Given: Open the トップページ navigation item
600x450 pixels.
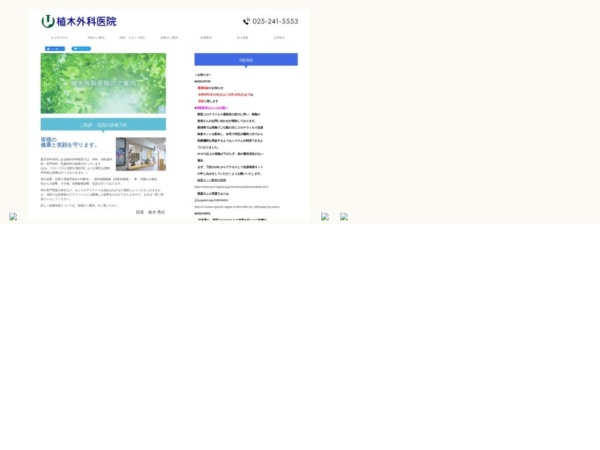Looking at the screenshot, I should [59, 38].
